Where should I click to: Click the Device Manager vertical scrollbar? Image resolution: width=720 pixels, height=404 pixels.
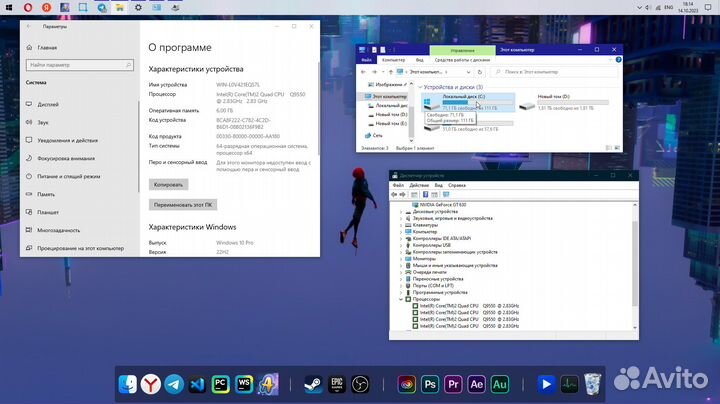(x=635, y=266)
